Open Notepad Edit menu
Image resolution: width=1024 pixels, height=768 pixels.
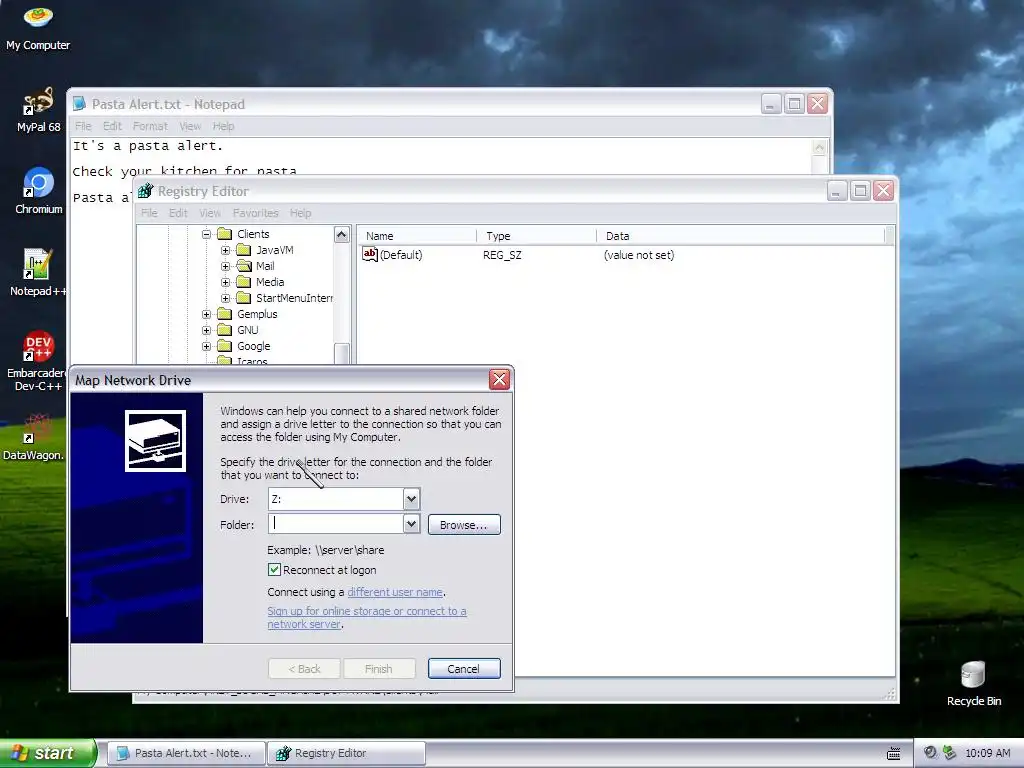click(112, 126)
